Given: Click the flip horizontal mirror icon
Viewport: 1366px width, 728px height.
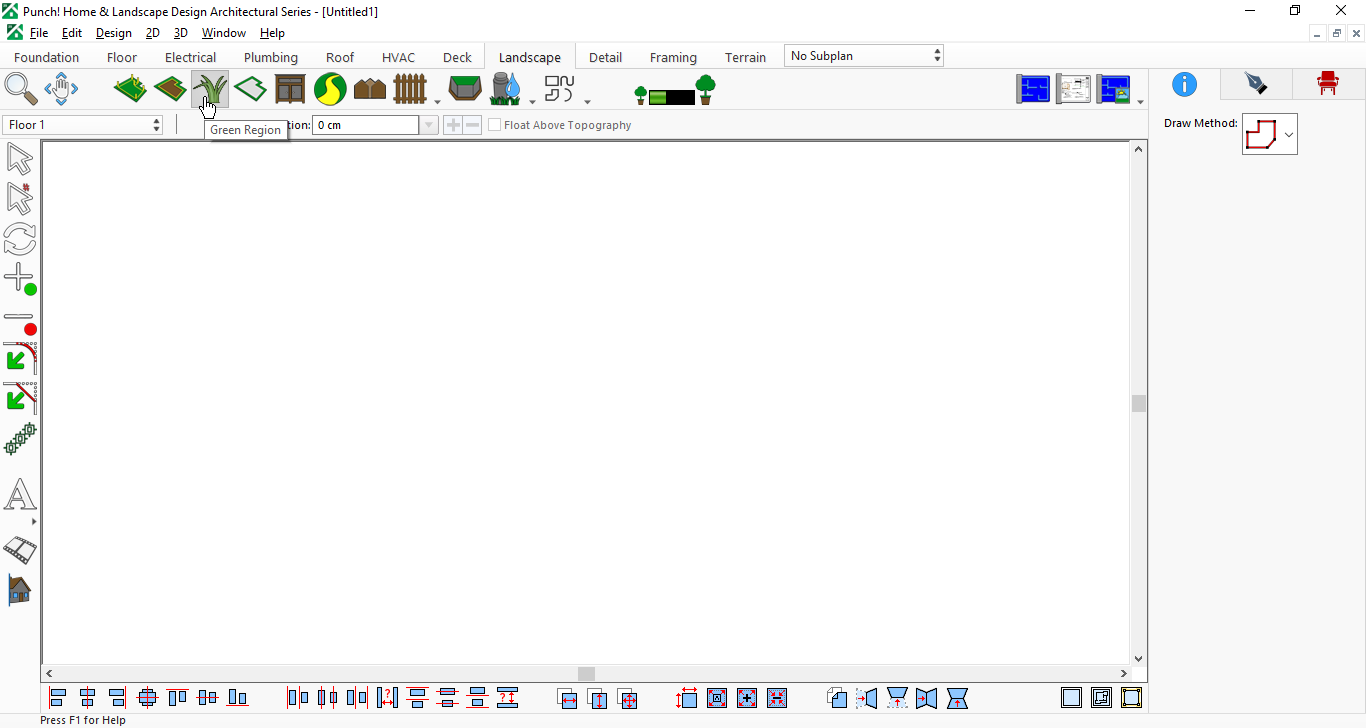Looking at the screenshot, I should pos(867,698).
